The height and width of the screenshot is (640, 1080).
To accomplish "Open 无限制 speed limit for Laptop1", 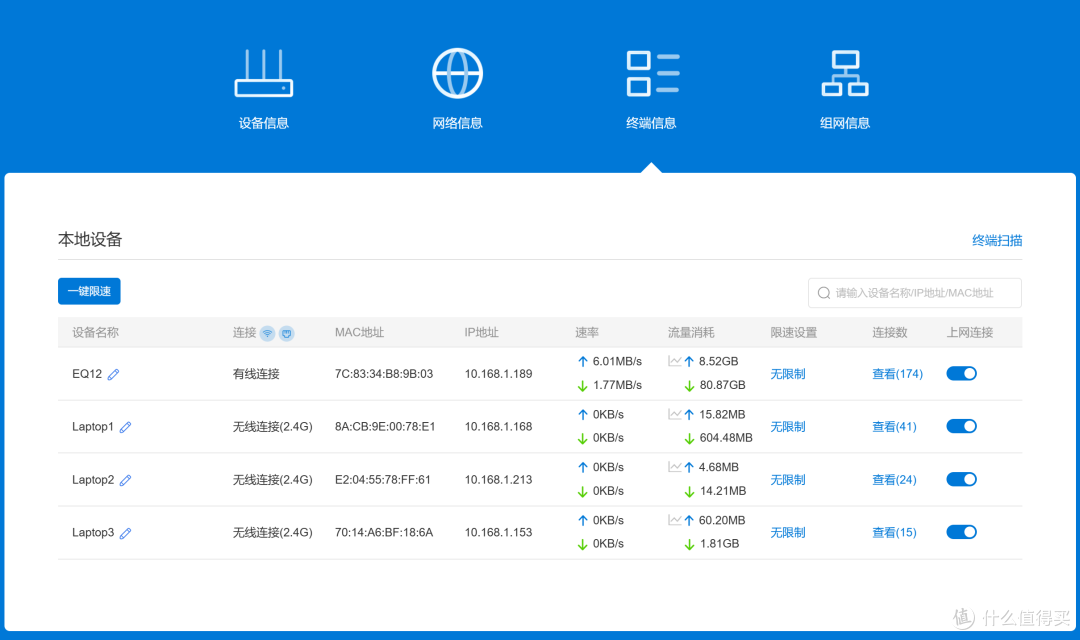I will (x=788, y=427).
